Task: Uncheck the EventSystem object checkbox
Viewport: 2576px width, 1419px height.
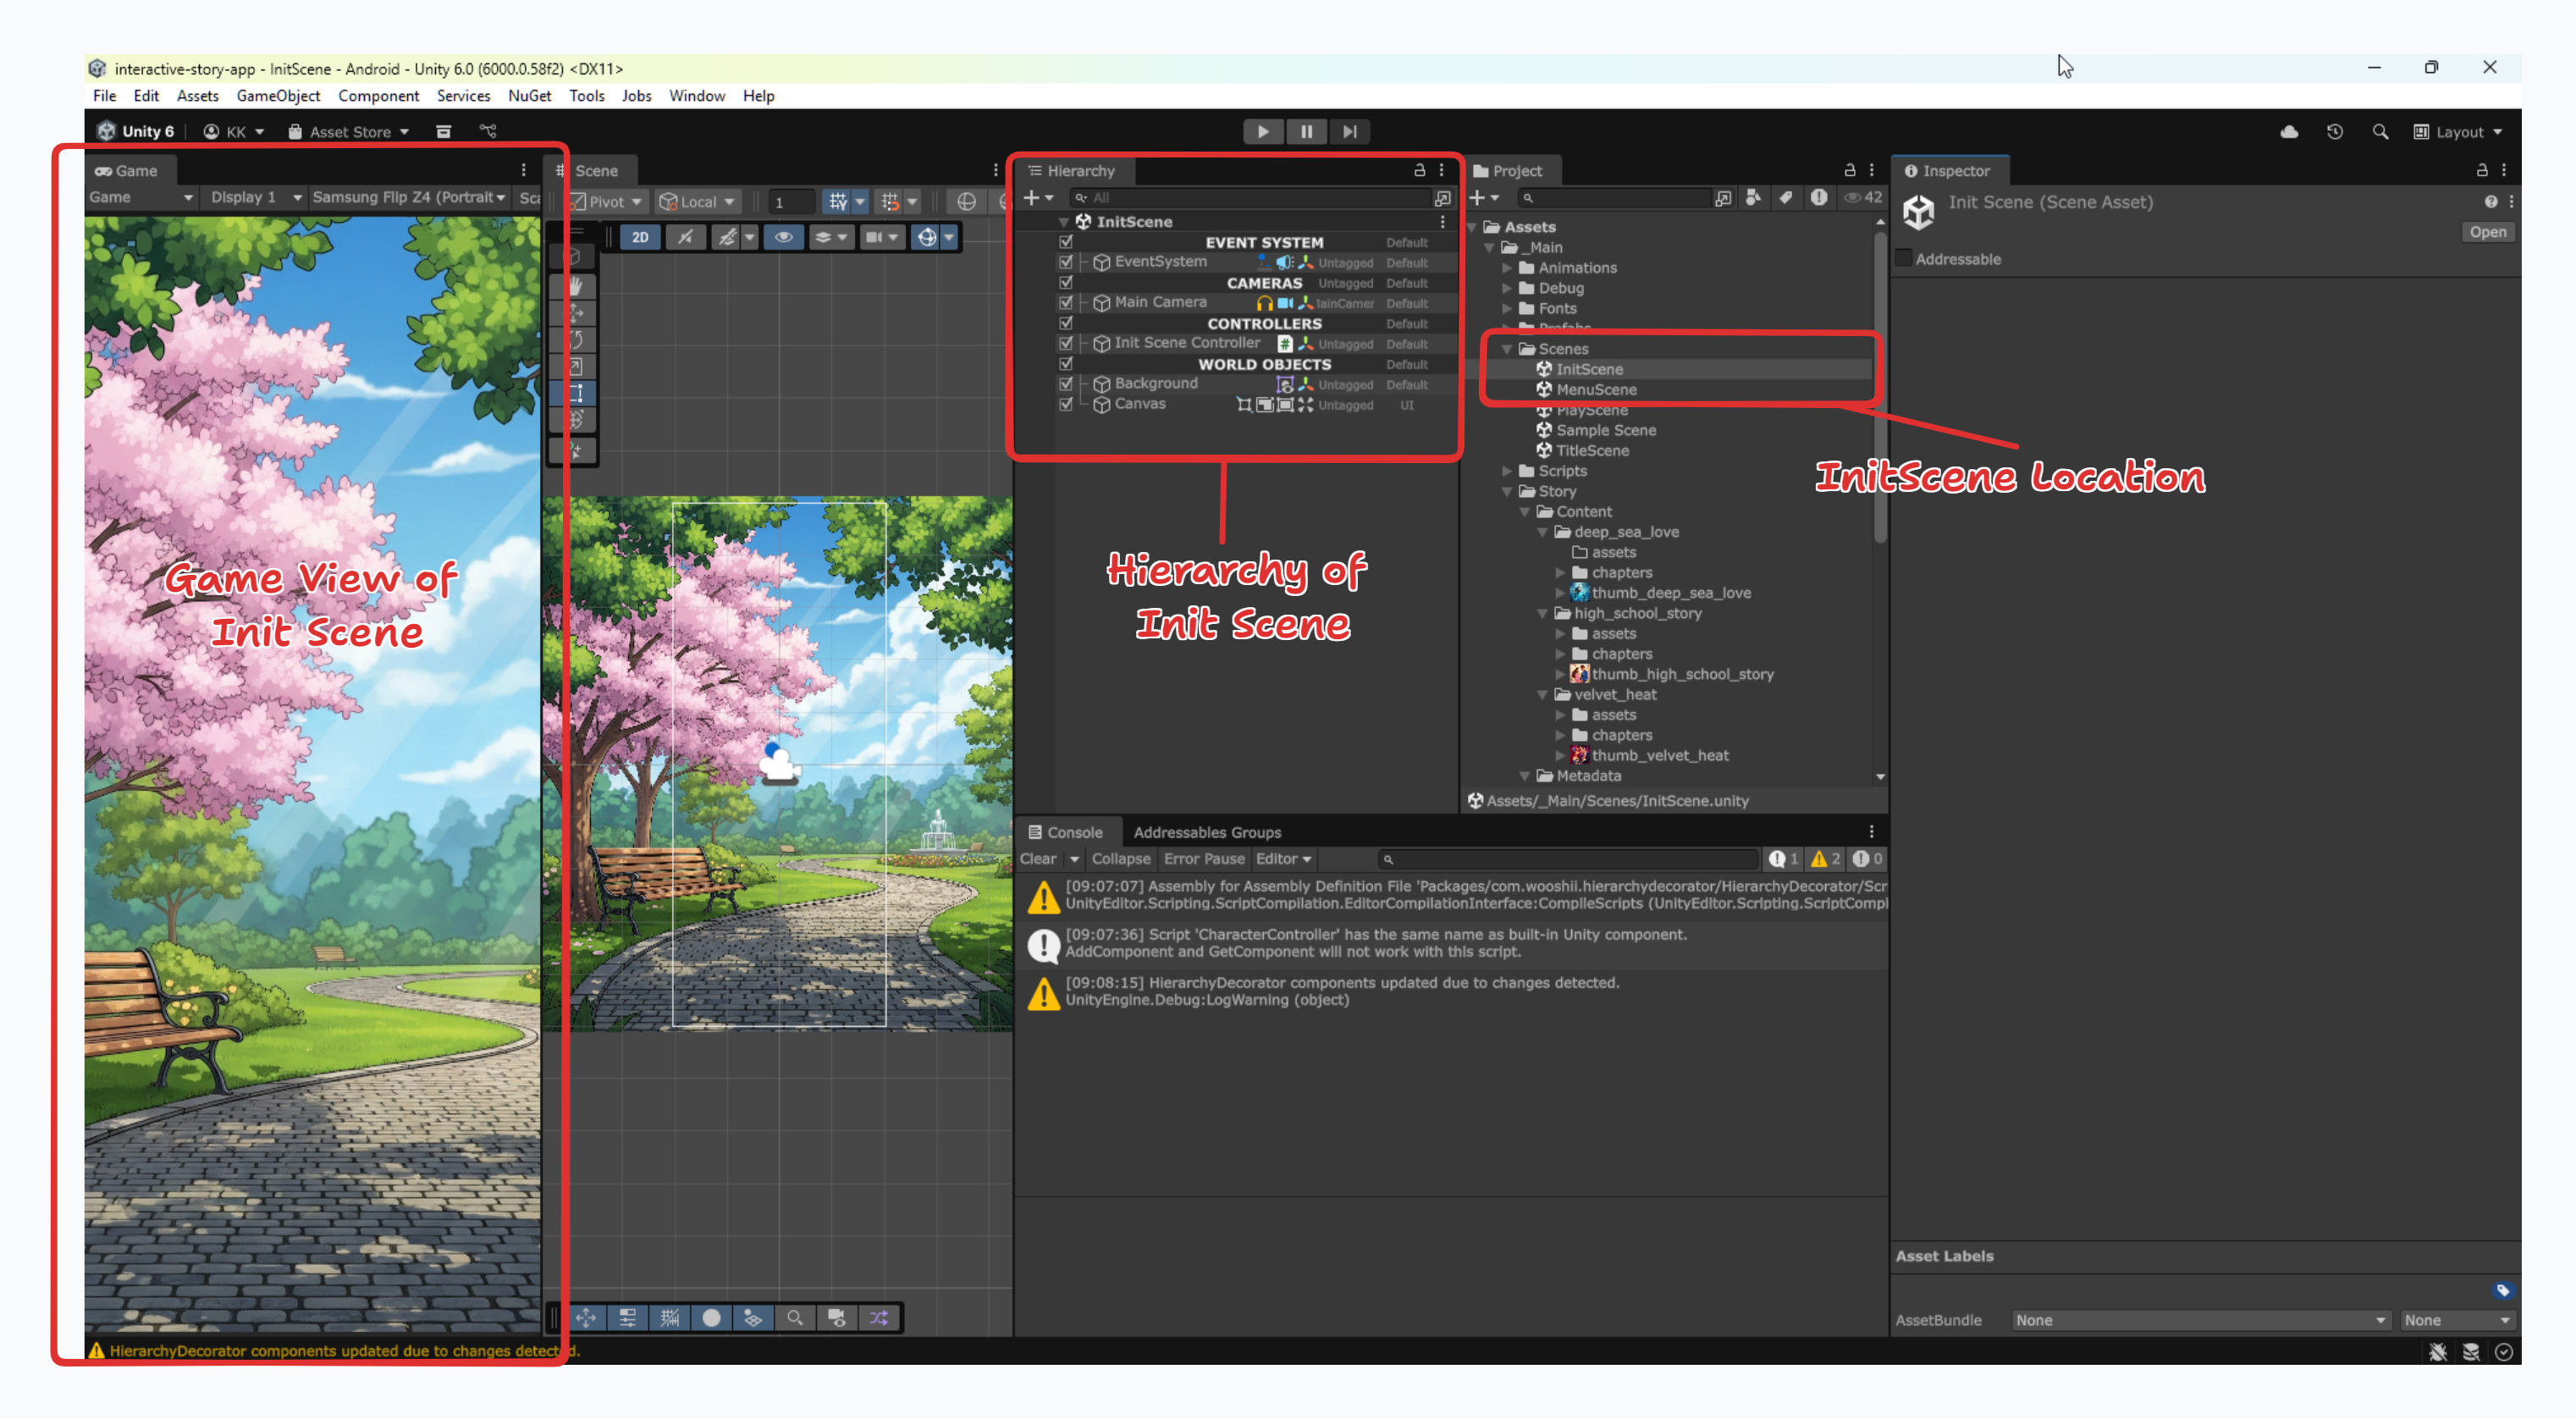Action: [1066, 262]
